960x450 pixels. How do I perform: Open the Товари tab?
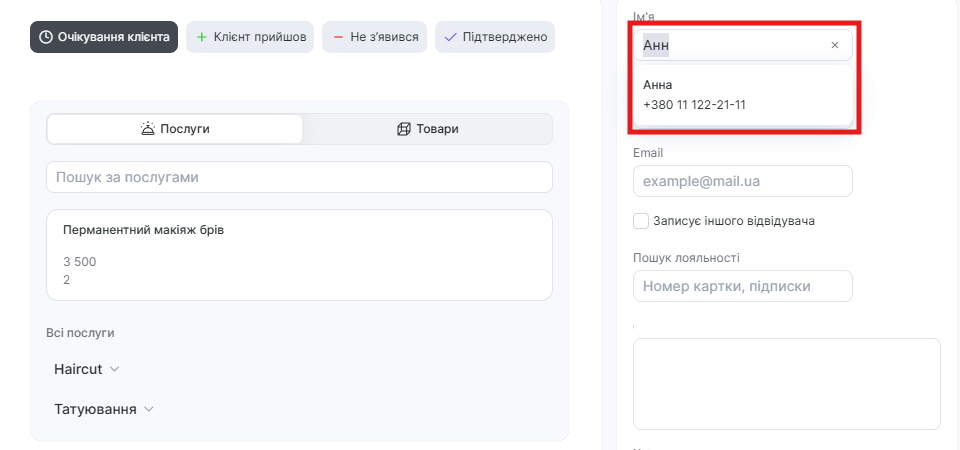pyautogui.click(x=427, y=129)
